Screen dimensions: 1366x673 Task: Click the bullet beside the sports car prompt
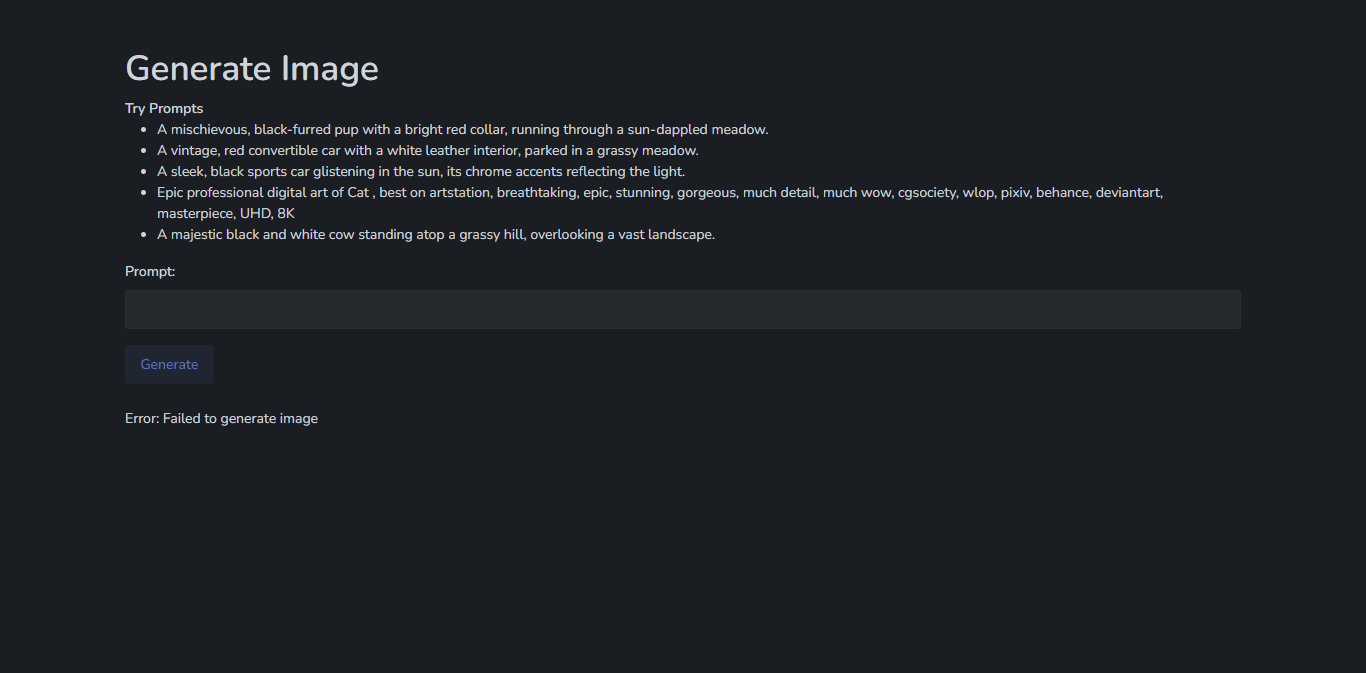pyautogui.click(x=142, y=172)
